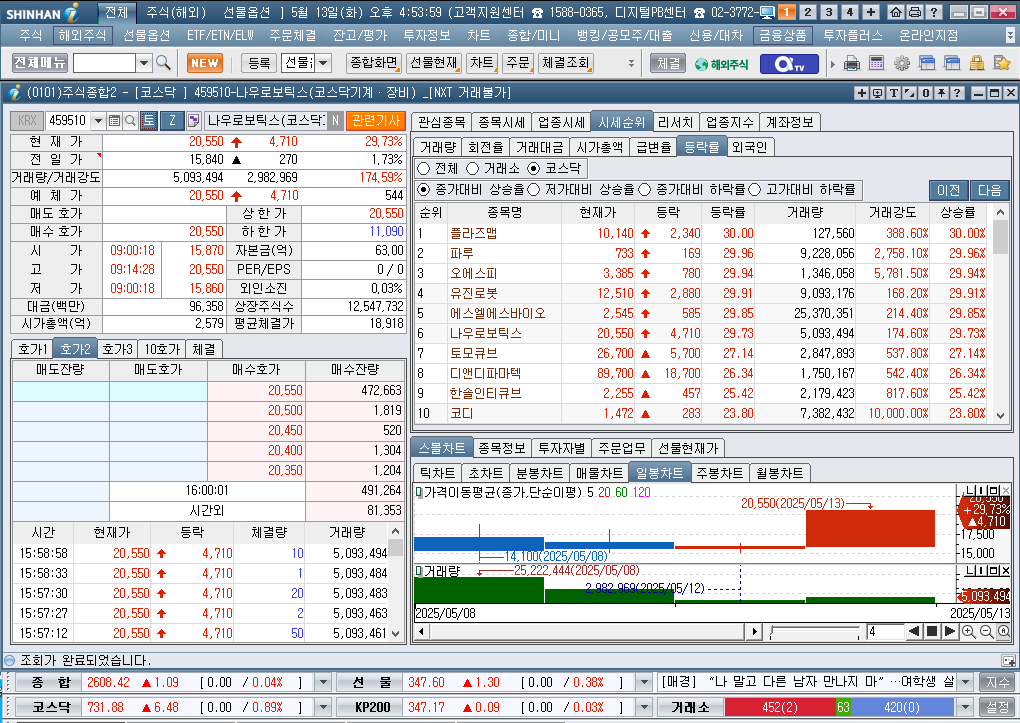Click the stock search magnifier beside 459510

(129, 120)
